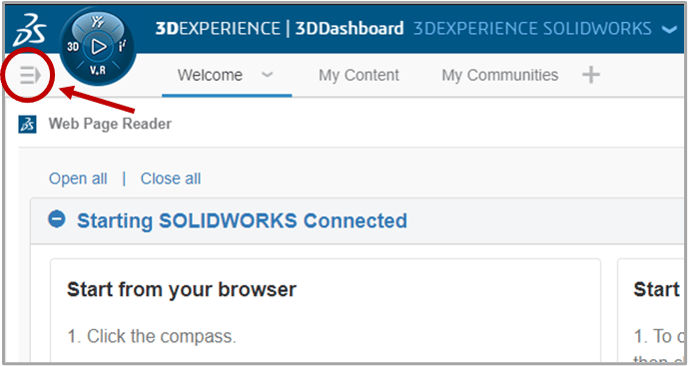688x366 pixels.
Task: Open the side panel with the menu arrow icon
Action: (30, 76)
